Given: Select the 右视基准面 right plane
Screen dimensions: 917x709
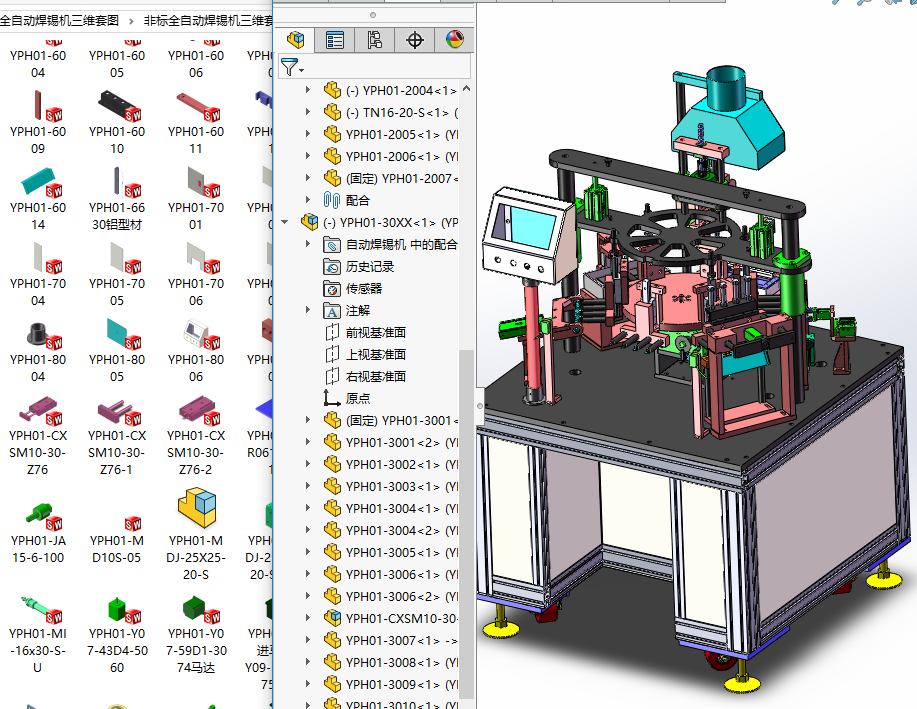Looking at the screenshot, I should 375,377.
